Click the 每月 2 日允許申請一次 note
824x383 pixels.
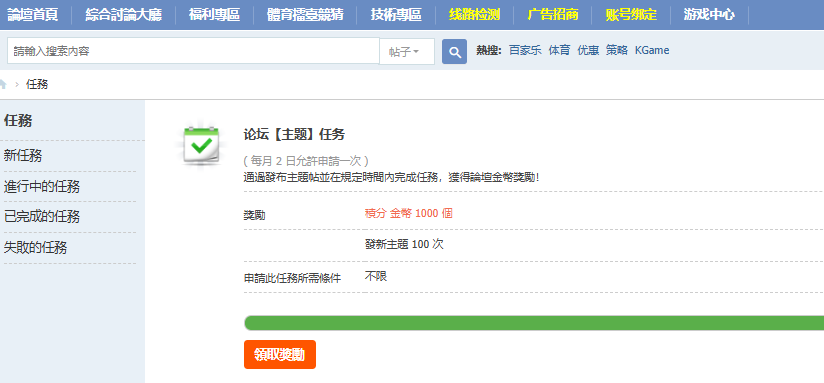(306, 161)
